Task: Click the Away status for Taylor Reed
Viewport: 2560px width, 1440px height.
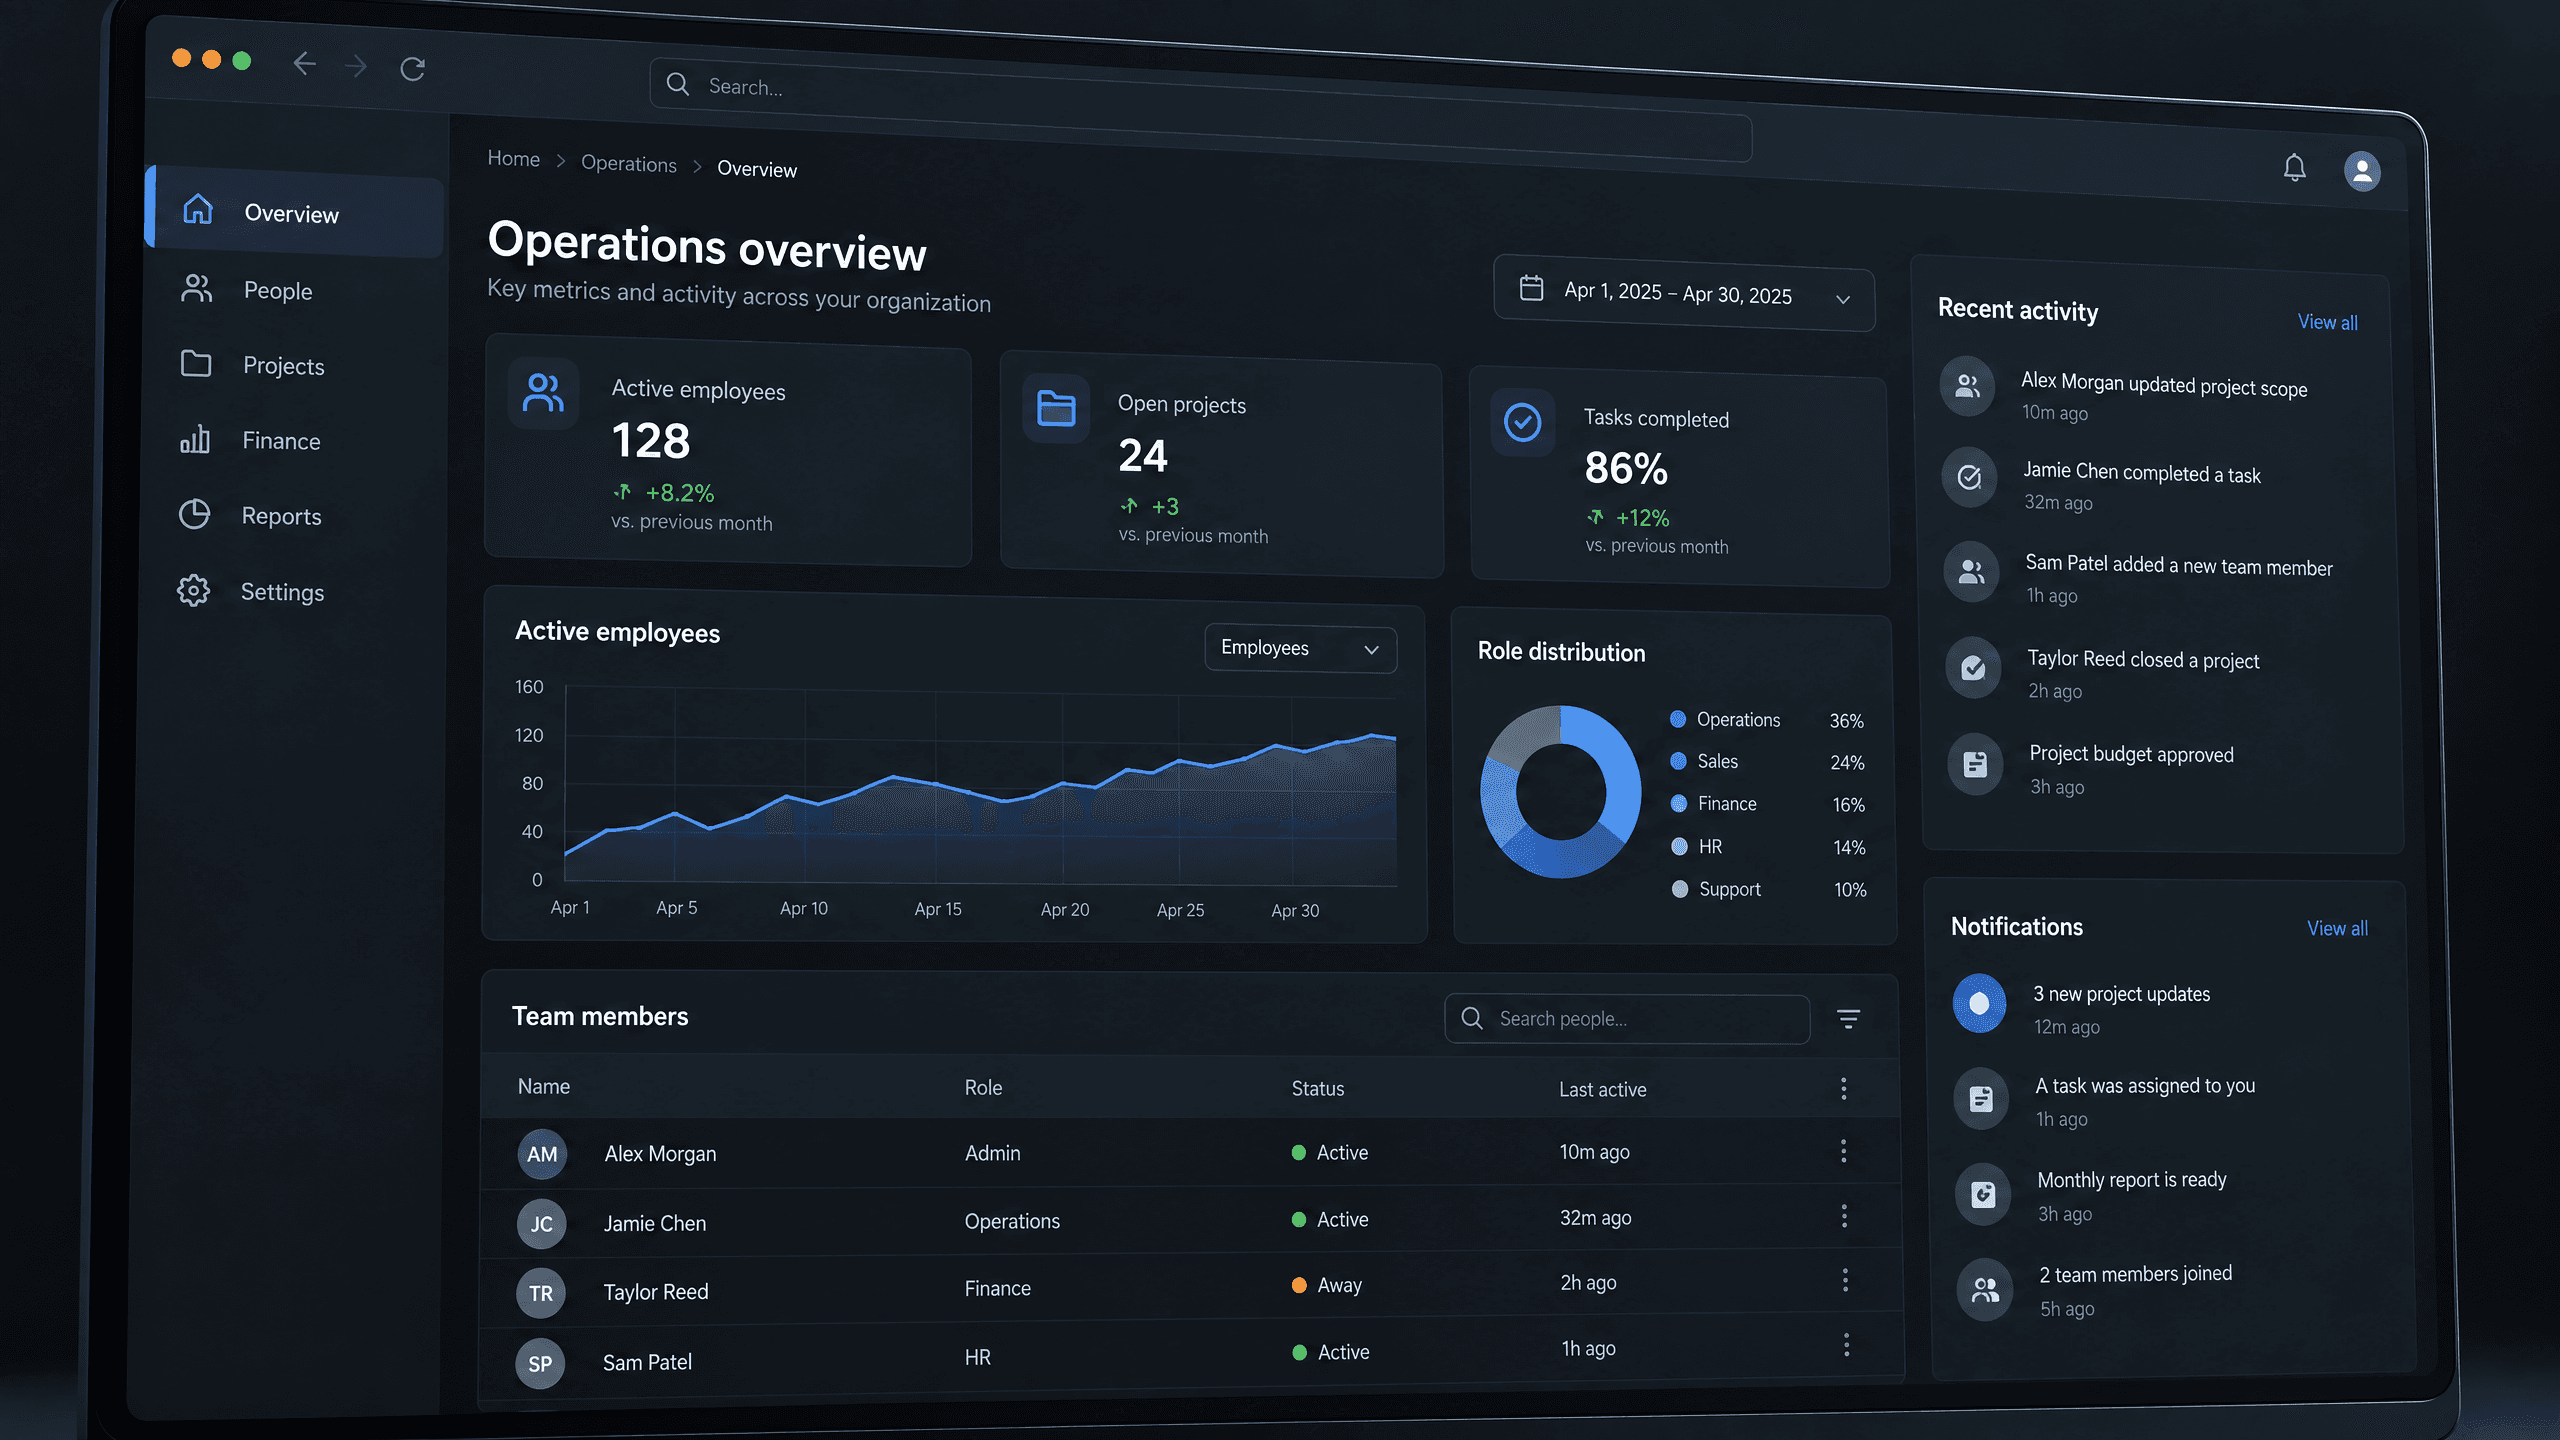Action: point(1326,1285)
